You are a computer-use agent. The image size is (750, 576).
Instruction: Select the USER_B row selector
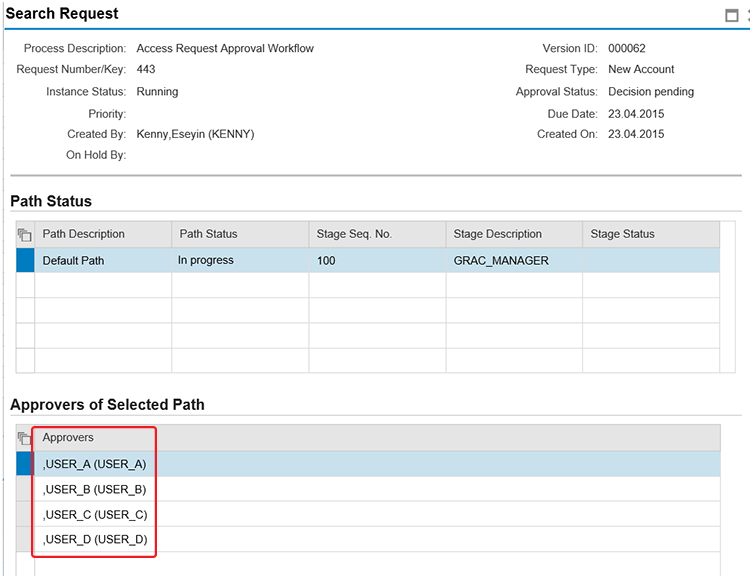point(25,490)
